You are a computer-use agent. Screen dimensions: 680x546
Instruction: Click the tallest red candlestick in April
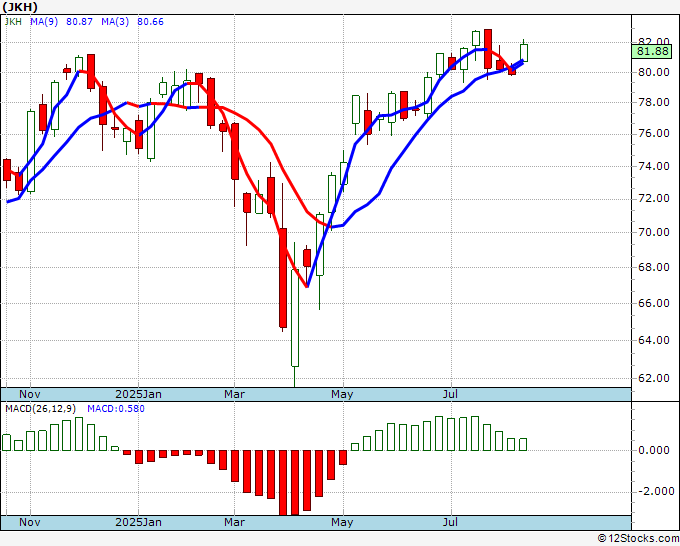tap(283, 278)
